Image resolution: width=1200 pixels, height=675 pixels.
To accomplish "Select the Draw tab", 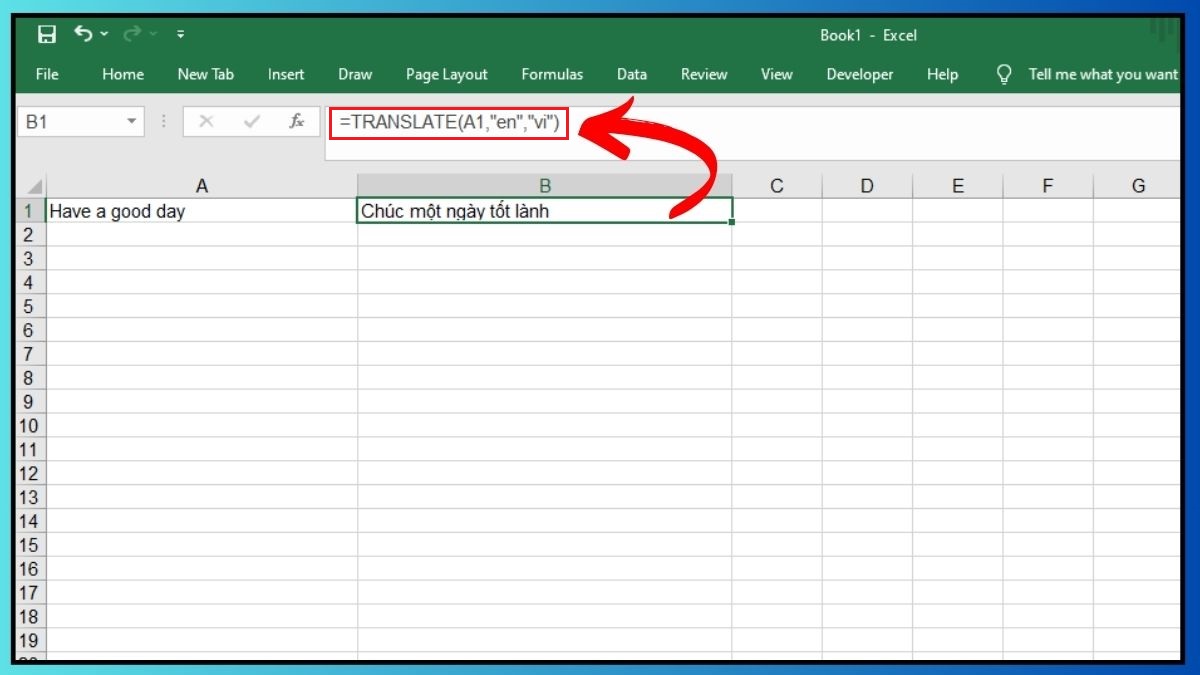I will (x=354, y=73).
